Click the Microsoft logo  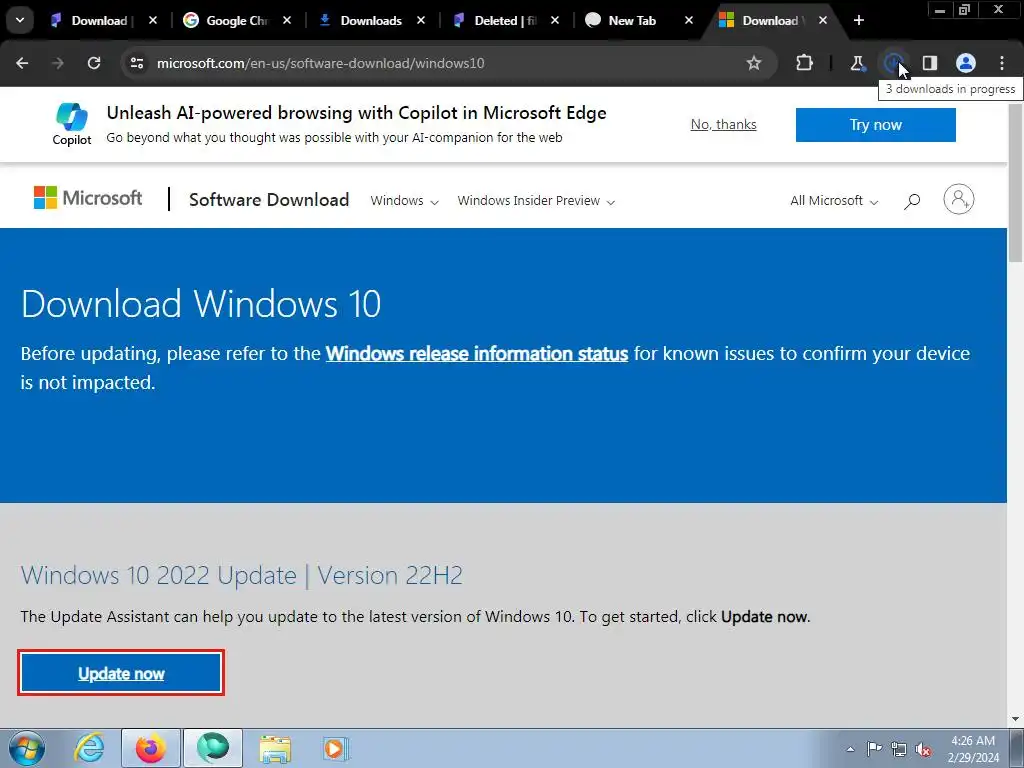[x=88, y=198]
